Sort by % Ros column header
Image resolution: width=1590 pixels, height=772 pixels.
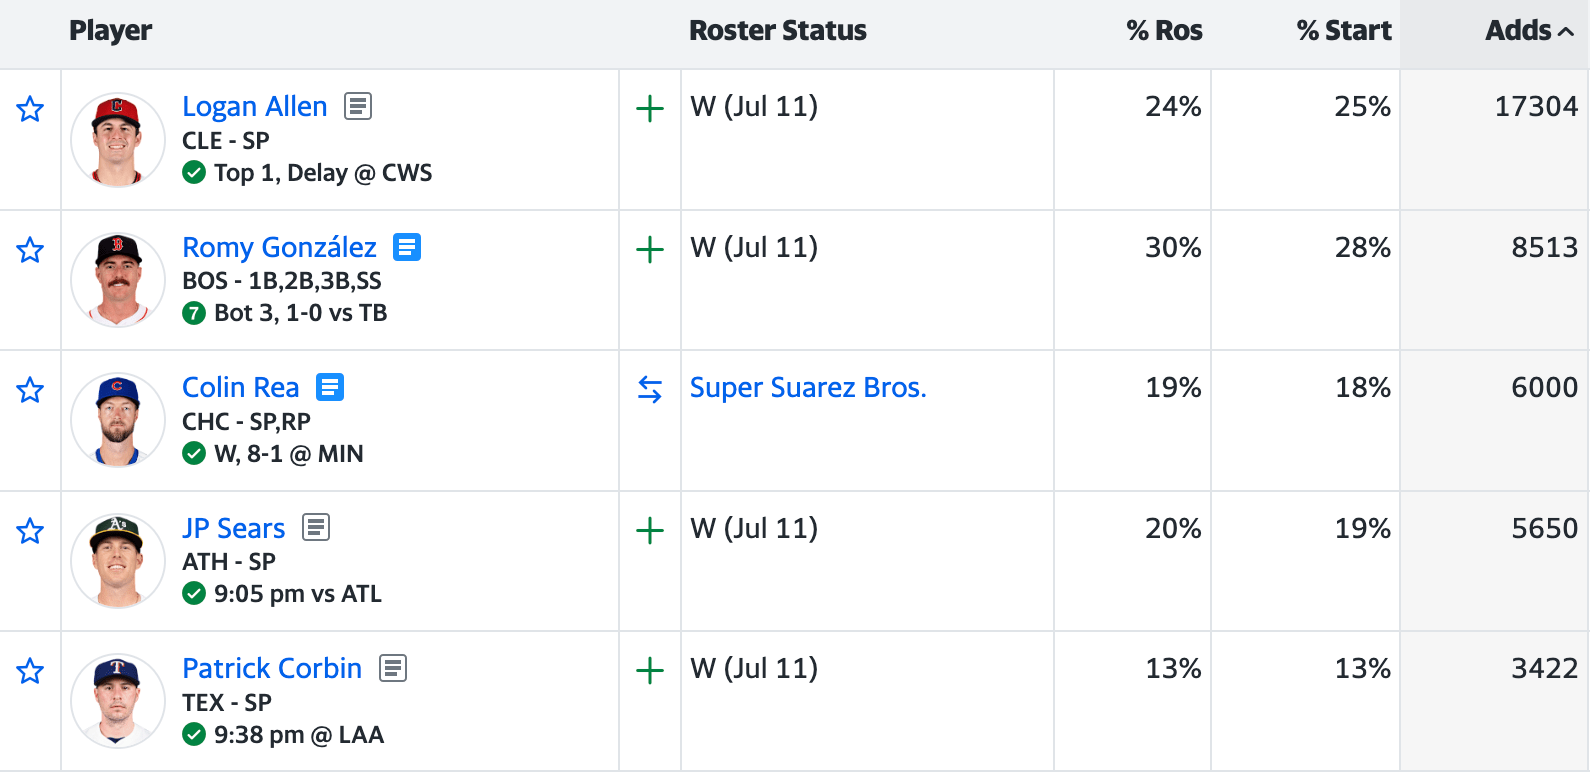[1164, 31]
